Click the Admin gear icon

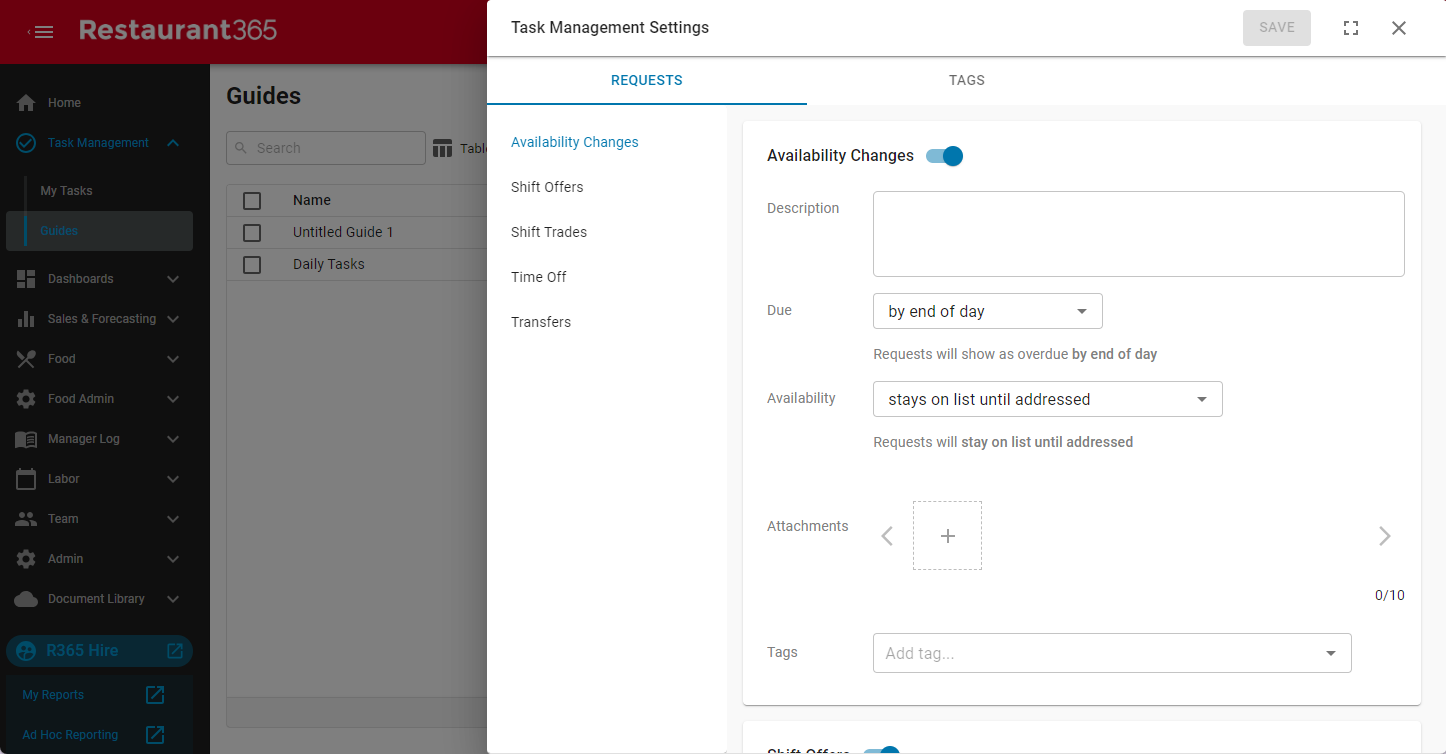[27, 559]
